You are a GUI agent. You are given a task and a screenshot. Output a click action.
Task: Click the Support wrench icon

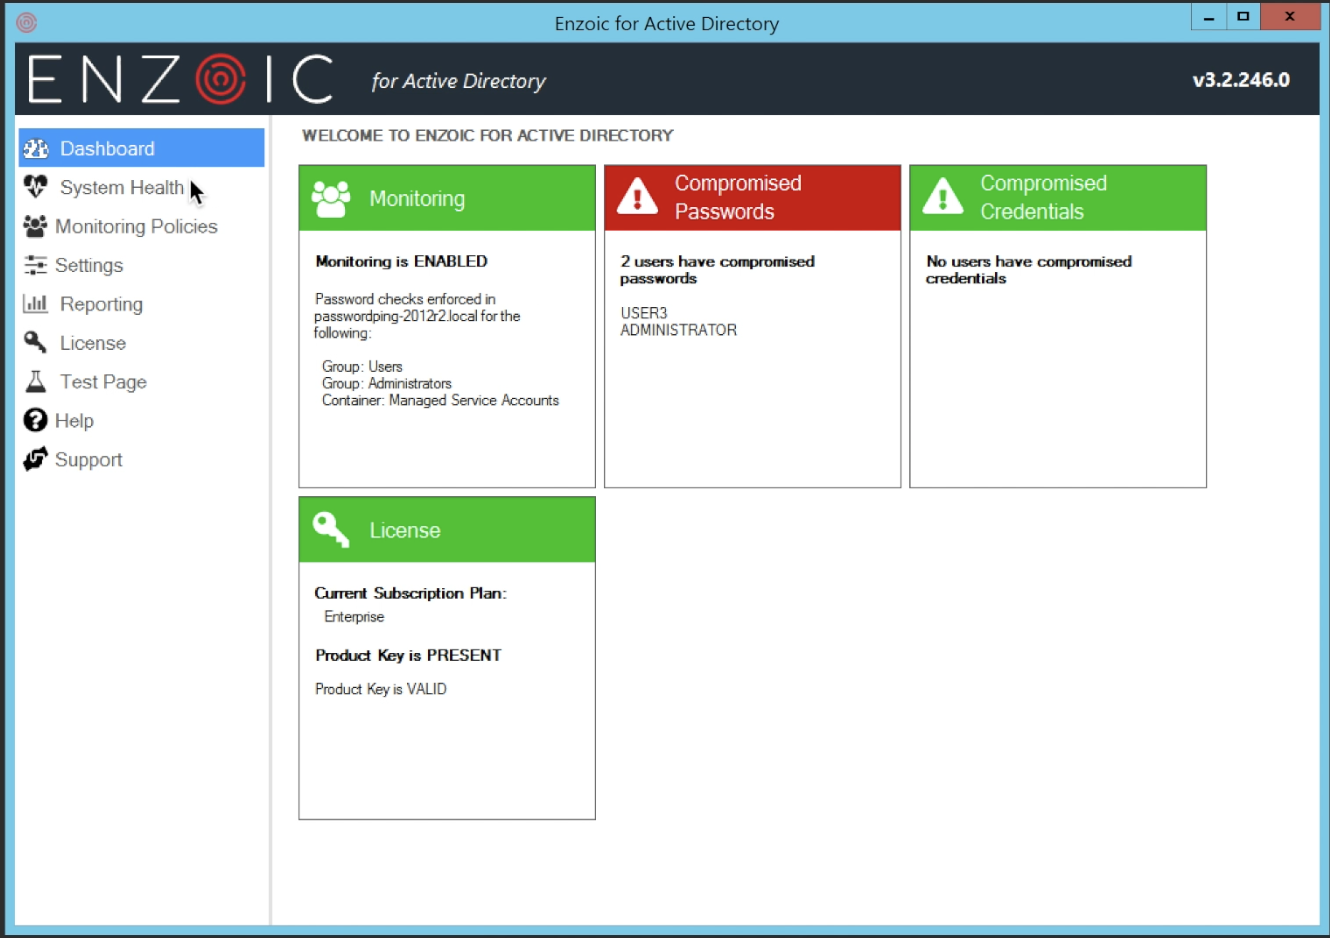[x=34, y=459]
